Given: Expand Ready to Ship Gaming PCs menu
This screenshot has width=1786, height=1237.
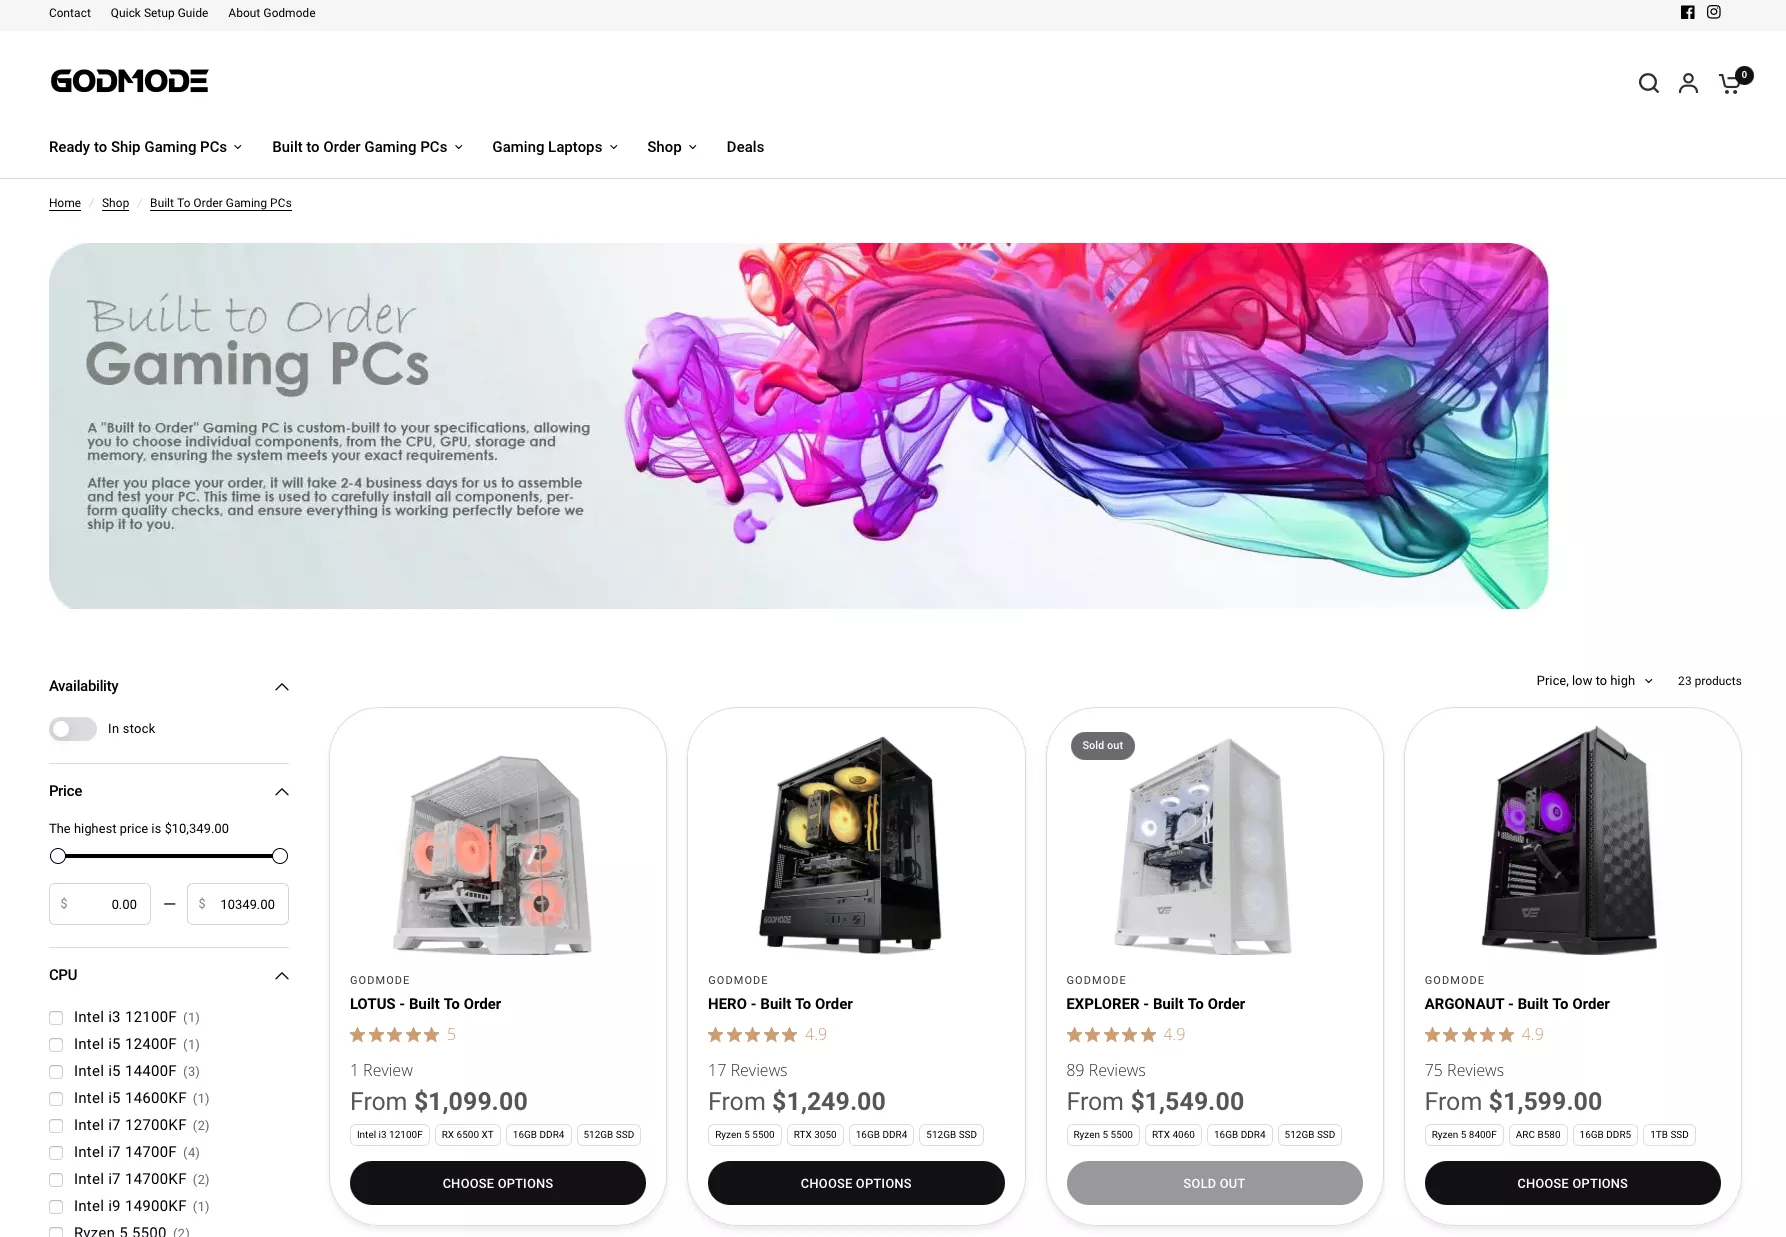Looking at the screenshot, I should 145,147.
